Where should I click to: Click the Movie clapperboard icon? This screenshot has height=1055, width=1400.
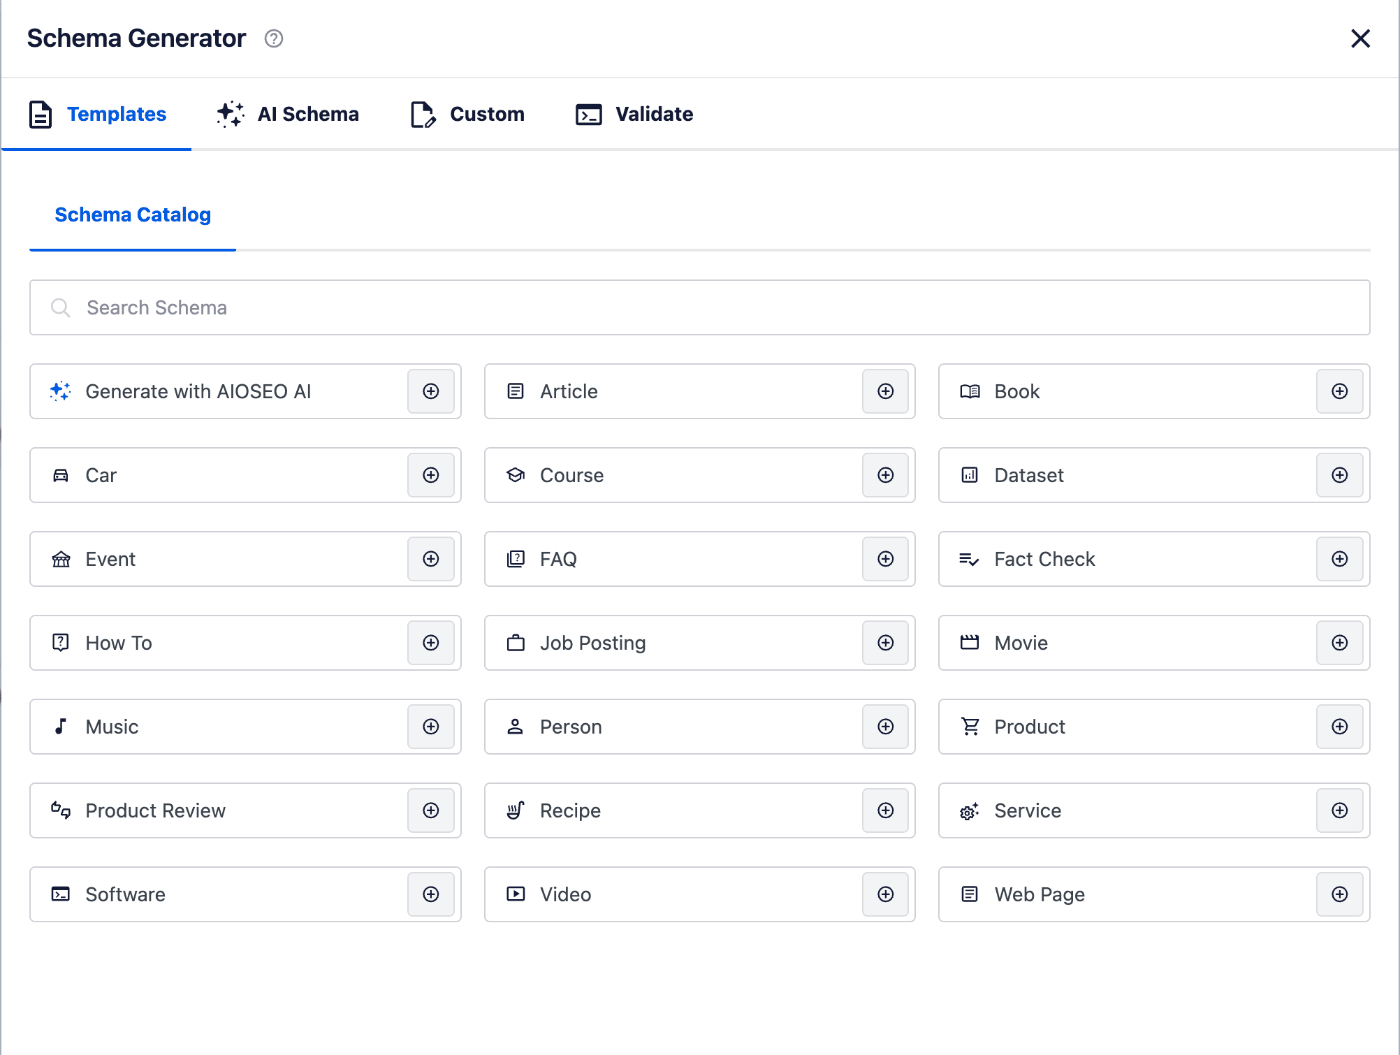[969, 643]
